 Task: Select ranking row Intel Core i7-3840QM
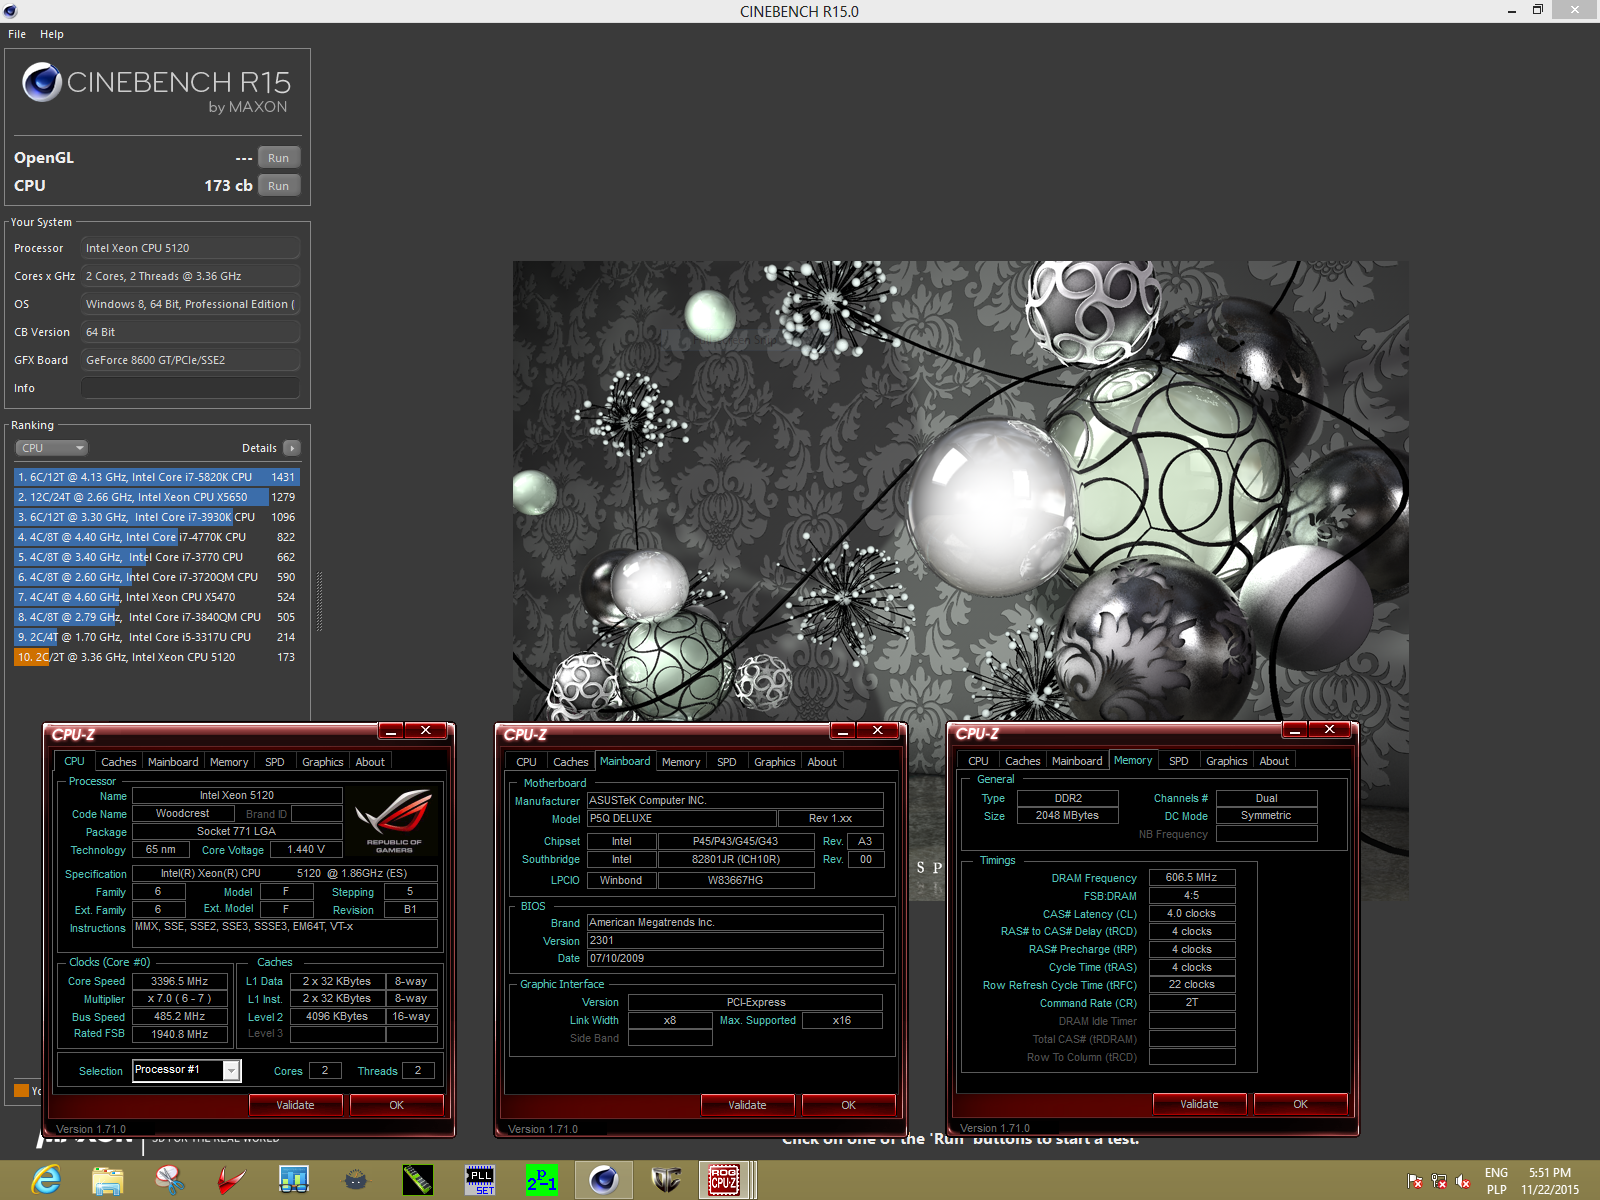pyautogui.click(x=157, y=617)
